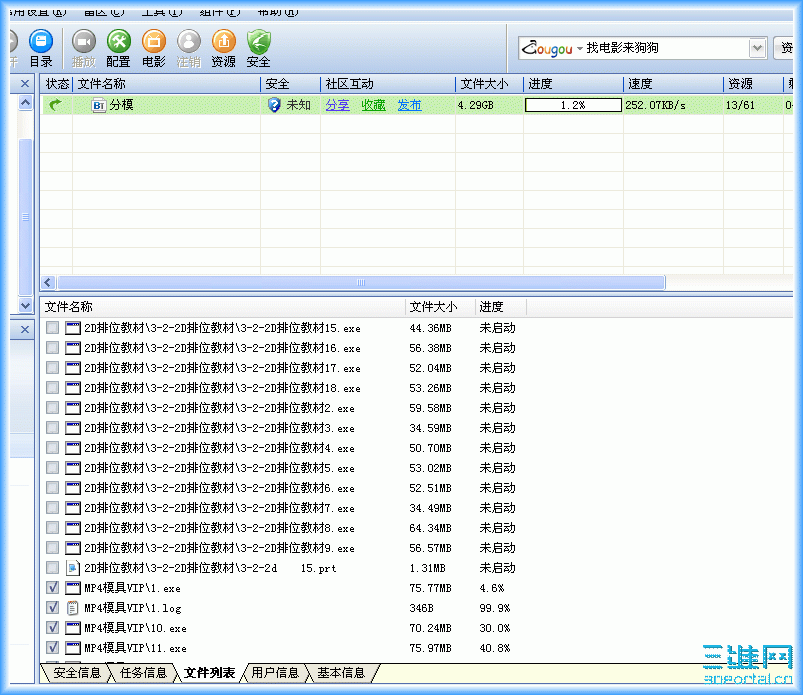Click the horizontal scrollbar thumb
Screen dimensions: 803x695
point(361,282)
